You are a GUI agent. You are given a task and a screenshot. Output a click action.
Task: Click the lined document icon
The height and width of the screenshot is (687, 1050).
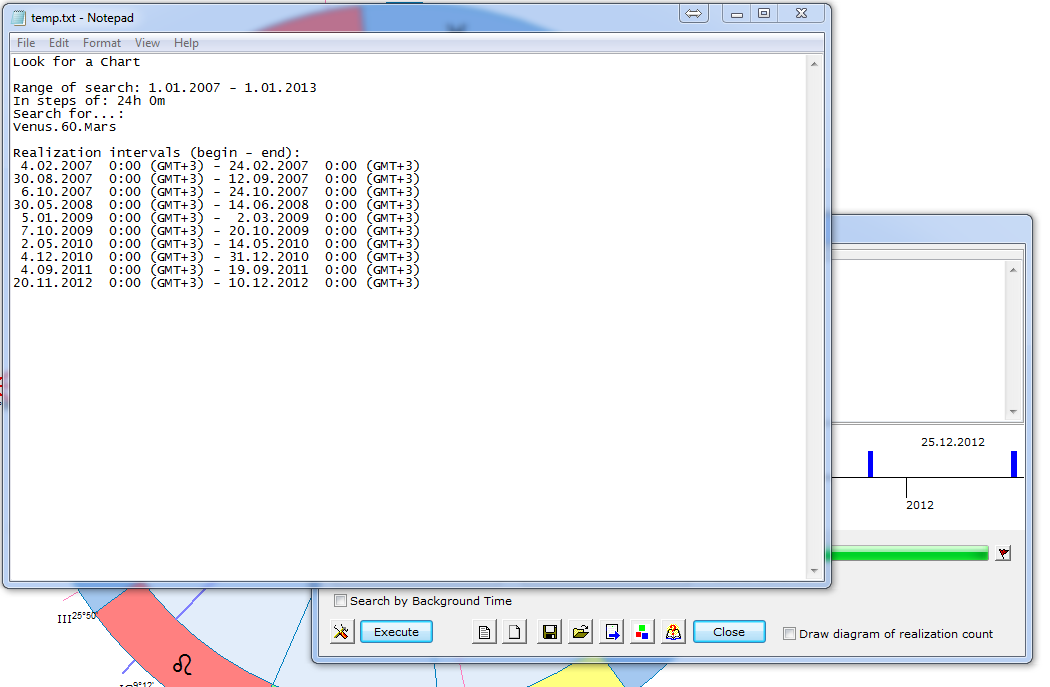485,632
